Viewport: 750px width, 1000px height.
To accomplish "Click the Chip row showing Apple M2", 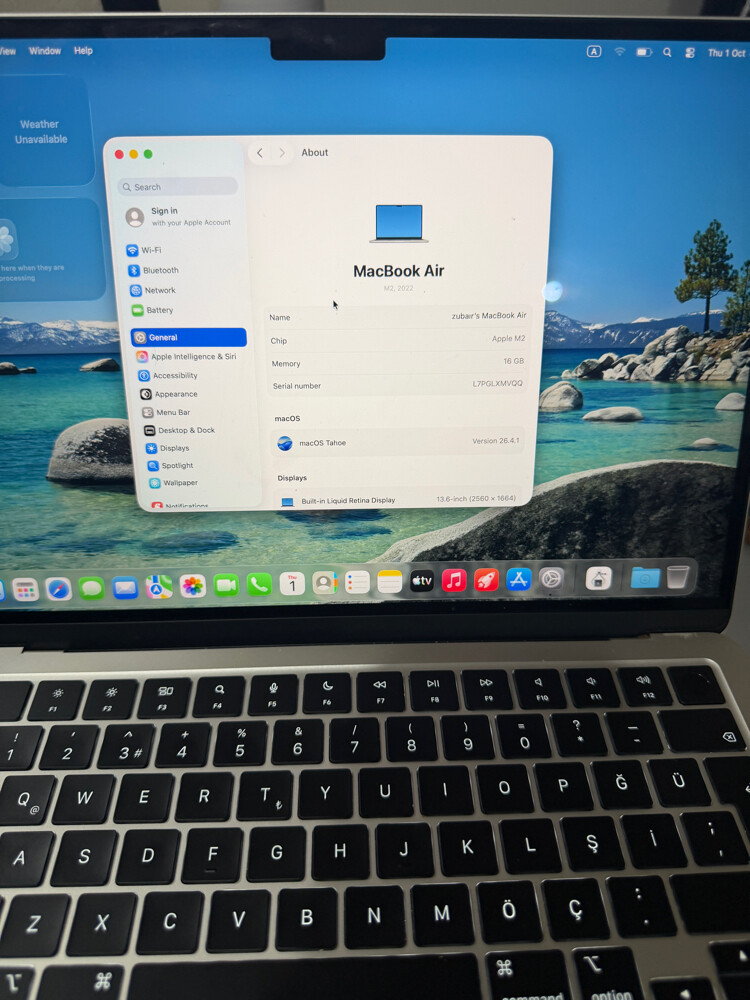I will coord(397,340).
